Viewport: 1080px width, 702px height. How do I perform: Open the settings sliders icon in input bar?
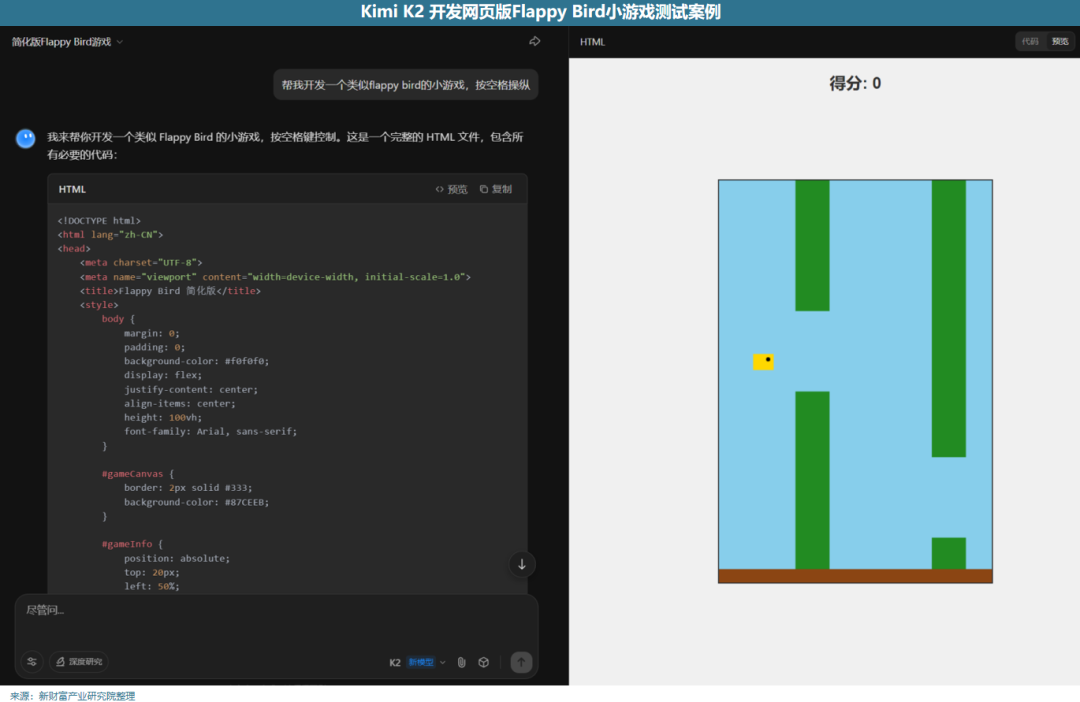click(32, 661)
